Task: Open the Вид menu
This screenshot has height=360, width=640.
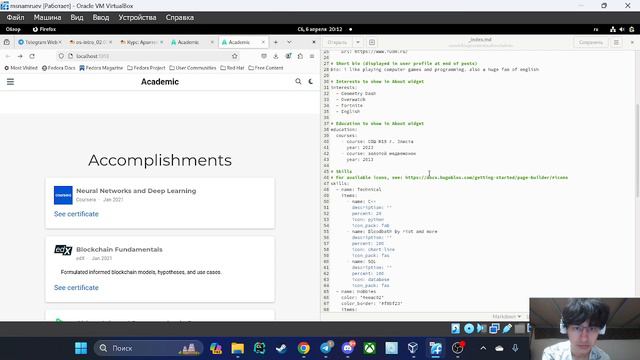Action: pyautogui.click(x=77, y=18)
